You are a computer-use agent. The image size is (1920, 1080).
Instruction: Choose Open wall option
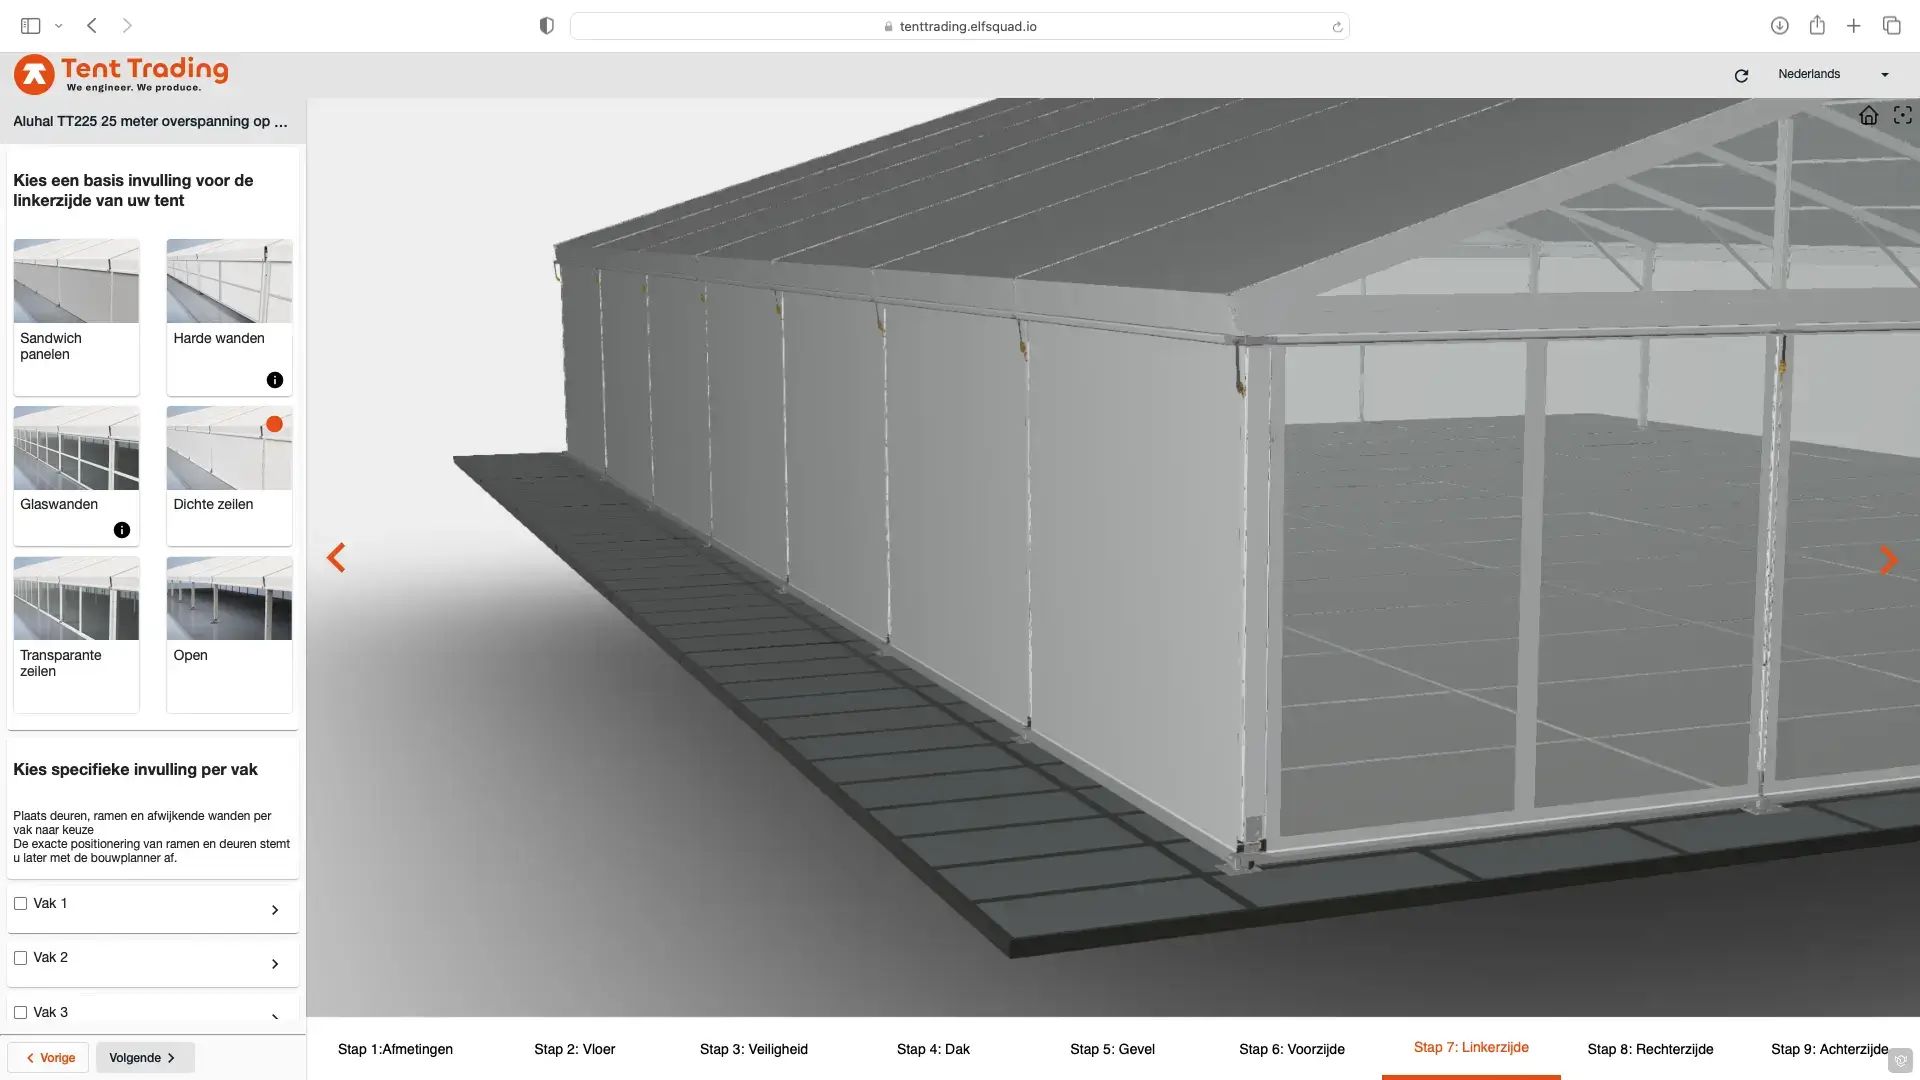point(229,635)
